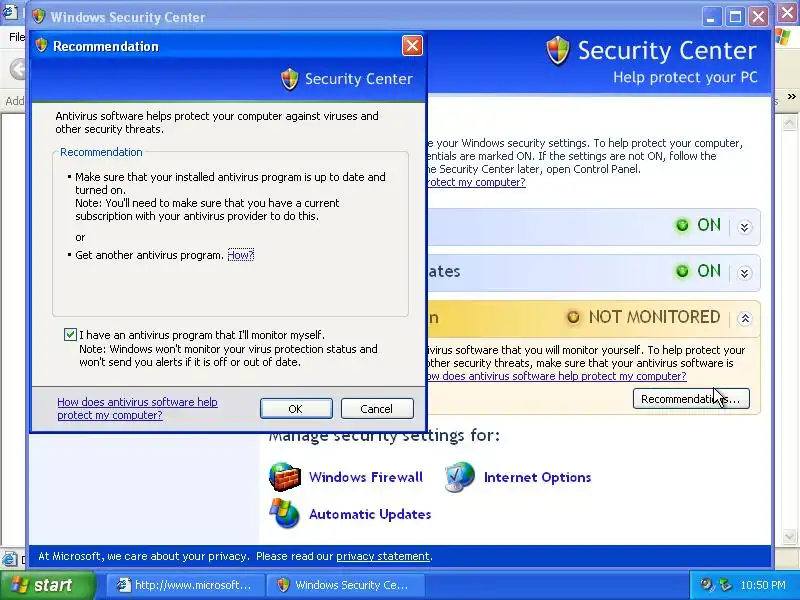Click the green ON indicator on the first section
Image resolution: width=800 pixels, height=600 pixels.
[x=682, y=225]
